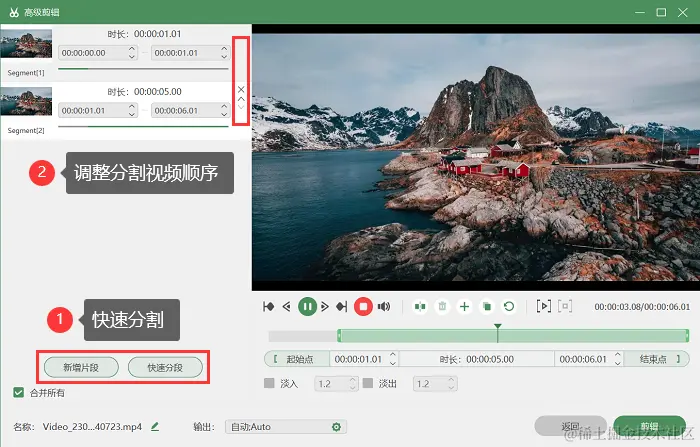
Task: Edit the file name with pencil icon
Action: [155, 426]
